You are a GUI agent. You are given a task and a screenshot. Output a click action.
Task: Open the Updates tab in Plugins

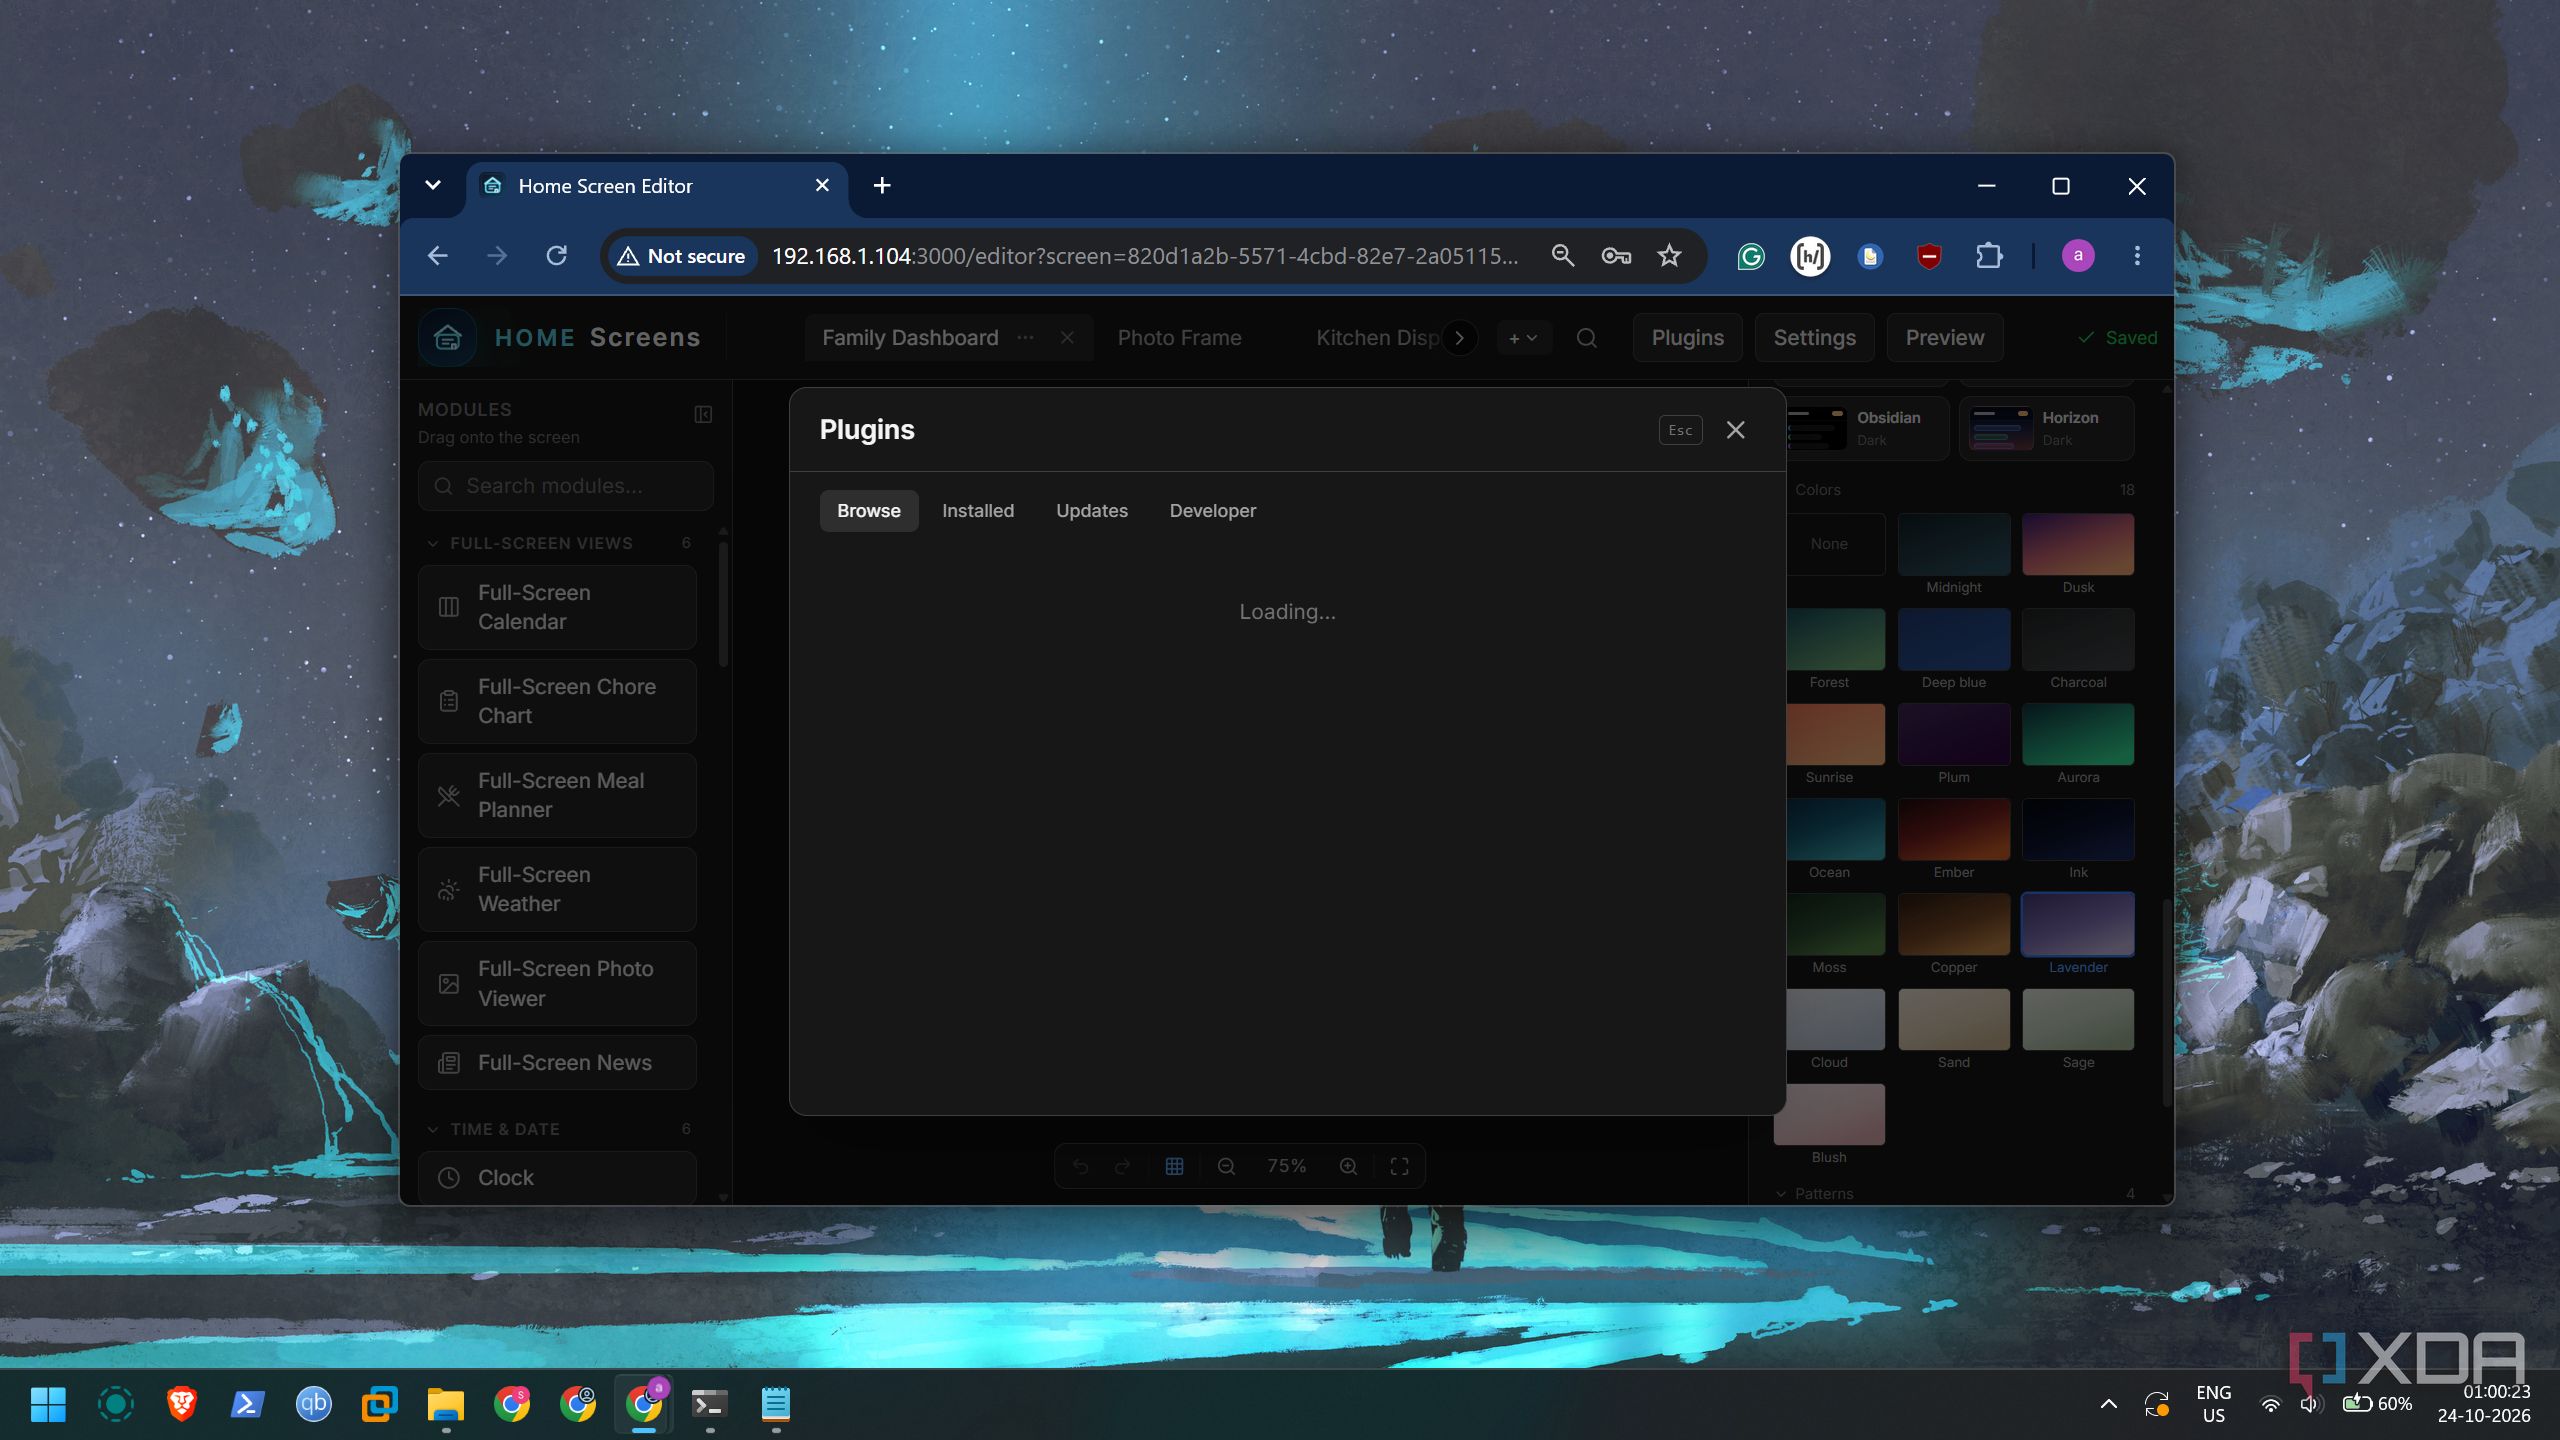tap(1091, 511)
